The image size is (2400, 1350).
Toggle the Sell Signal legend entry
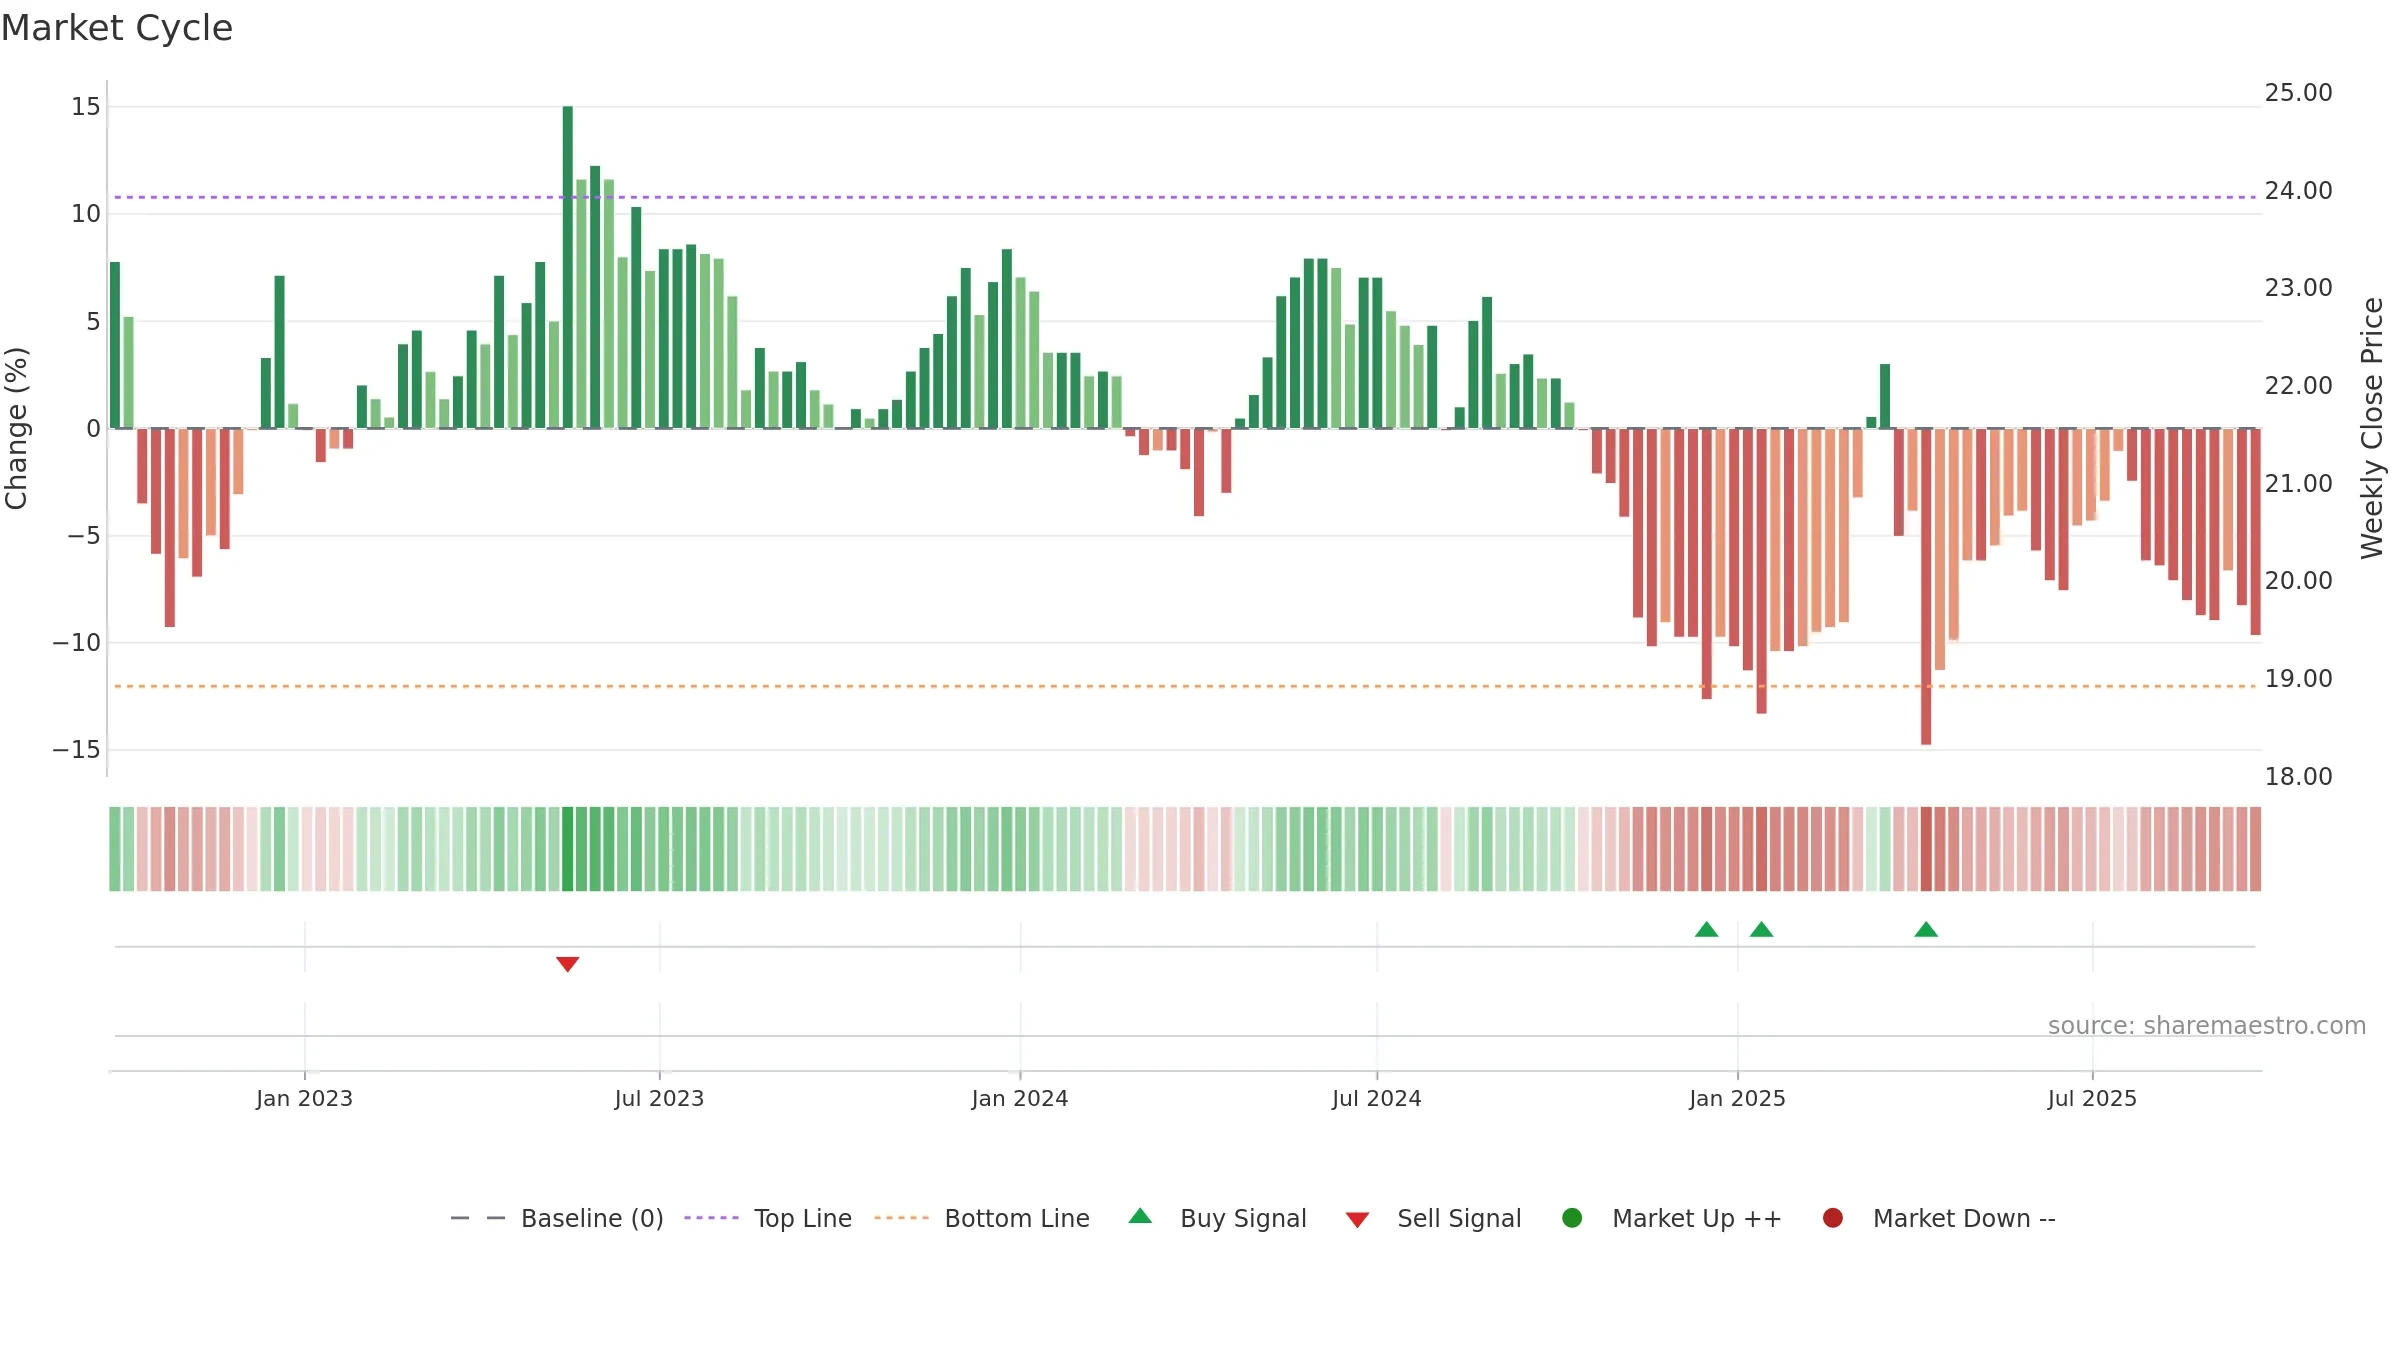click(x=1433, y=1218)
